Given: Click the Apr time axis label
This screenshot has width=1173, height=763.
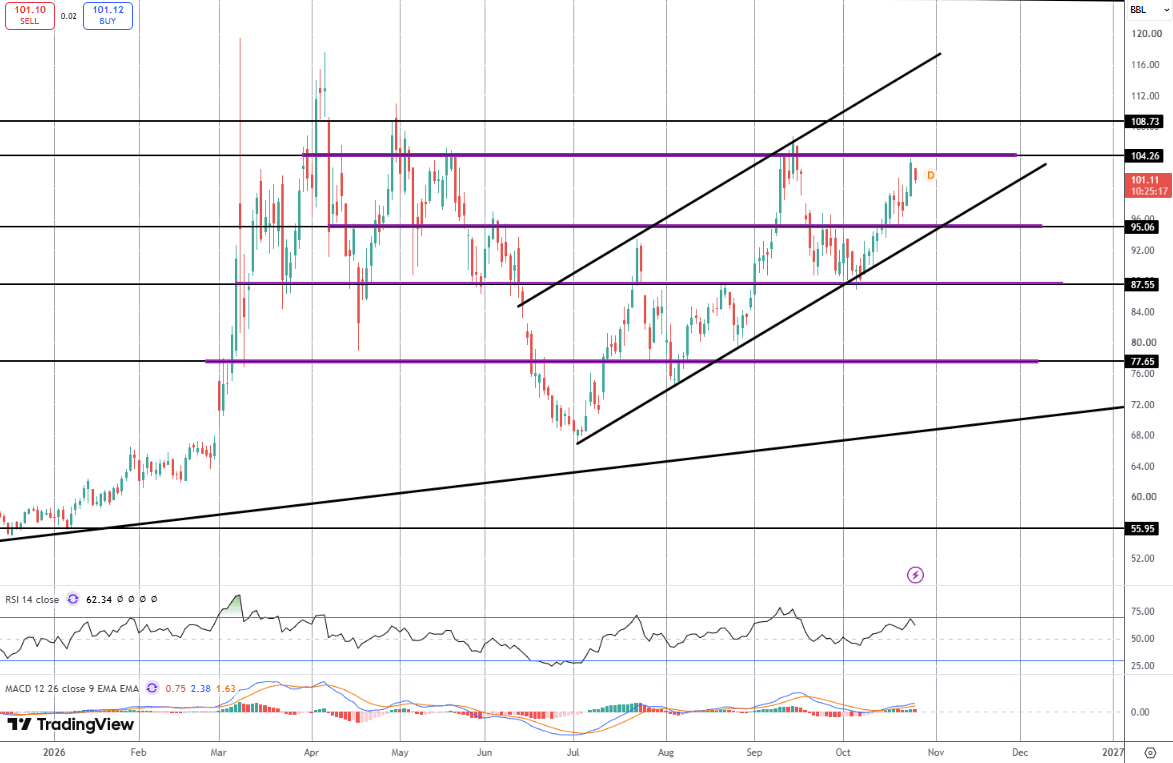Looking at the screenshot, I should point(311,752).
